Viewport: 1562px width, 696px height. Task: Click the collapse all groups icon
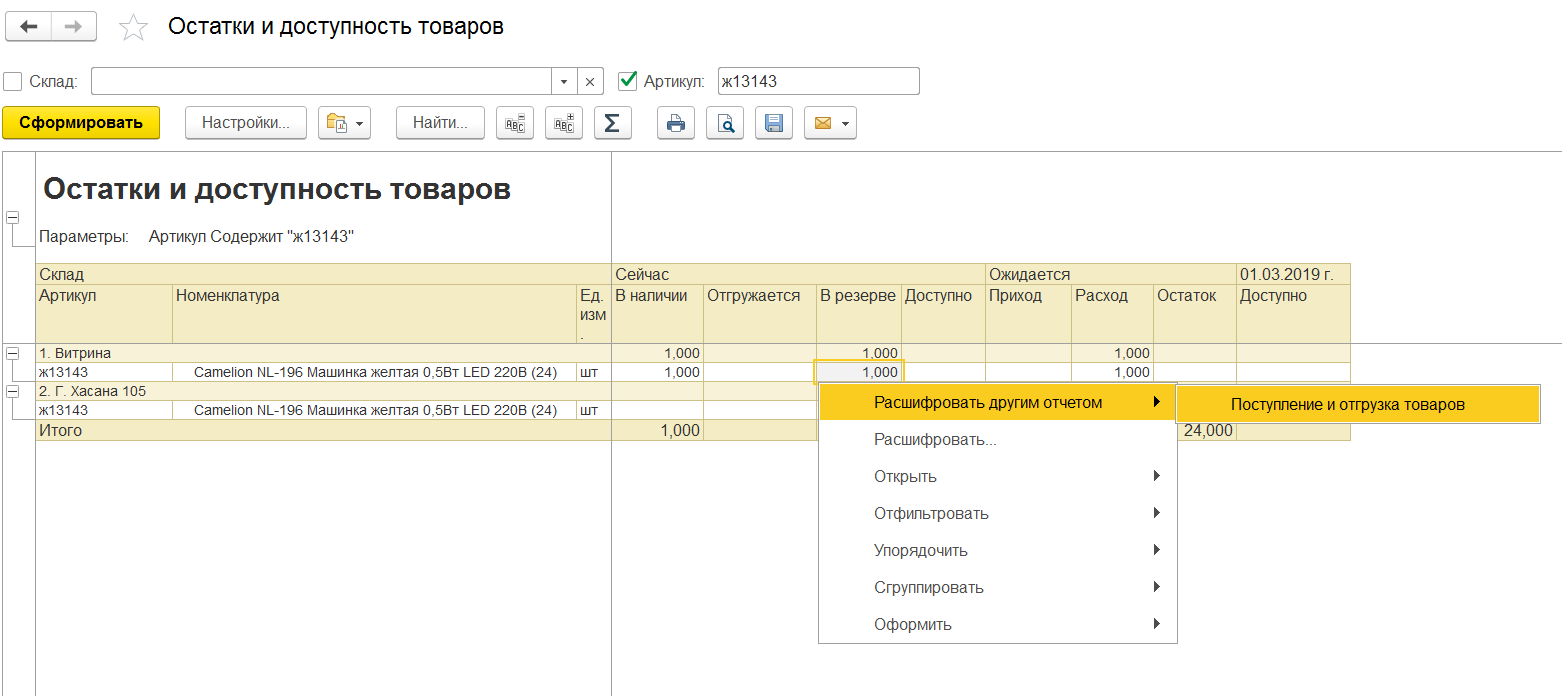tap(515, 123)
